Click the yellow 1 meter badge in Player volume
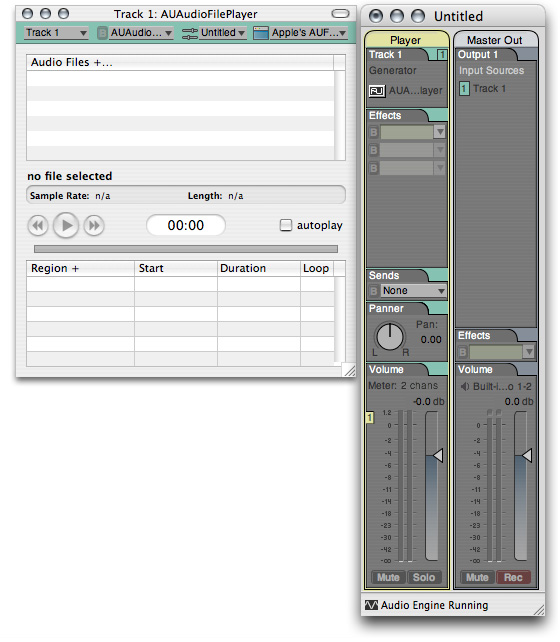560x642 pixels. pyautogui.click(x=370, y=418)
